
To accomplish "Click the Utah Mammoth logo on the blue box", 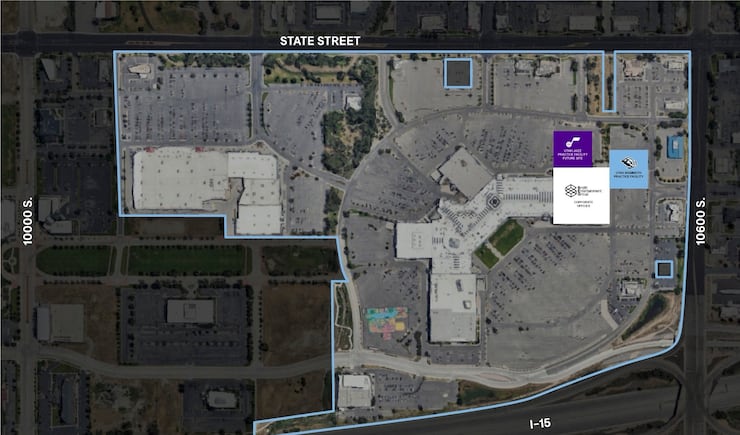I will coord(628,163).
